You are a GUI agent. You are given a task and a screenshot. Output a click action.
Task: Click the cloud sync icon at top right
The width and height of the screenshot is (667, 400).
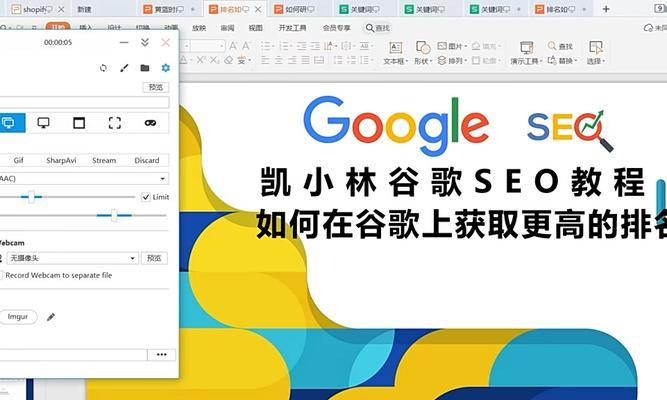[648, 28]
